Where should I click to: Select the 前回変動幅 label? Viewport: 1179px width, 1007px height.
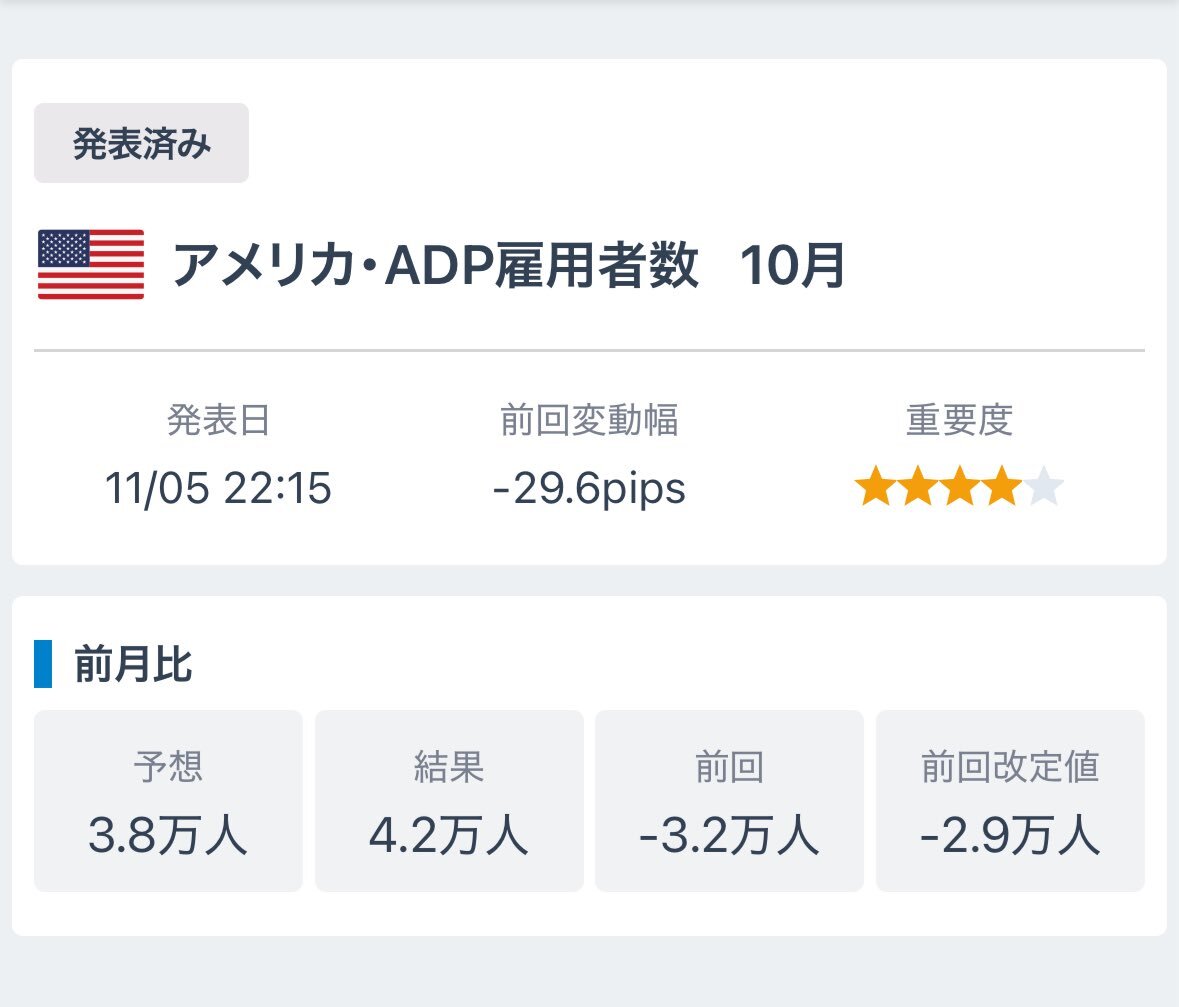(x=589, y=421)
